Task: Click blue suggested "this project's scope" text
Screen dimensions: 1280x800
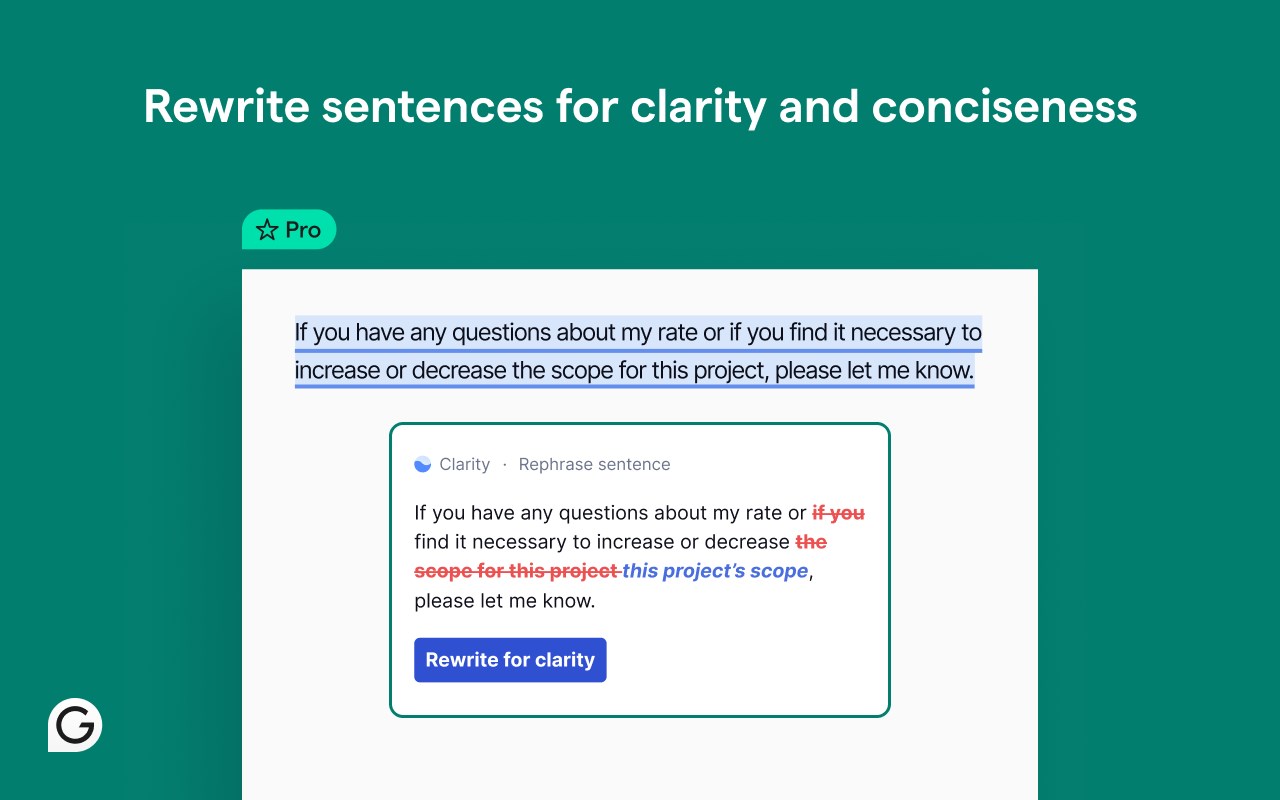Action: [x=715, y=571]
